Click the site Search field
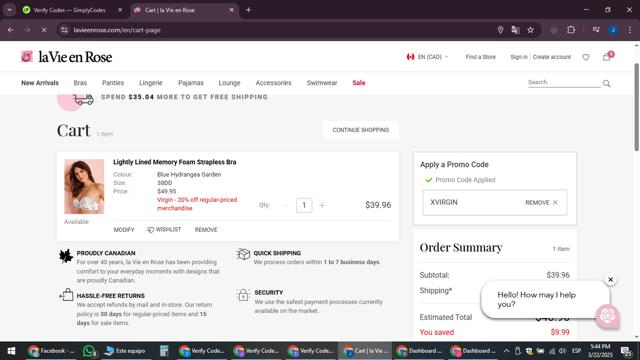Screen dimensions: 640x360 click(564, 82)
